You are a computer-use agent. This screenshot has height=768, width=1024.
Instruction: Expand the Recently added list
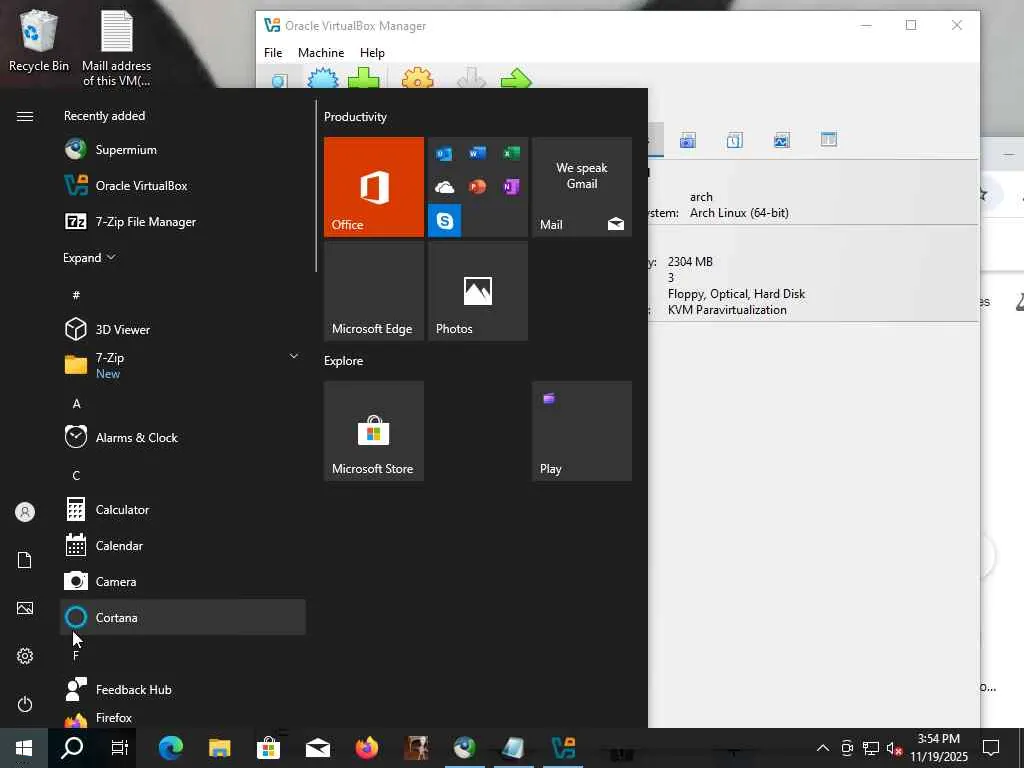pos(89,257)
